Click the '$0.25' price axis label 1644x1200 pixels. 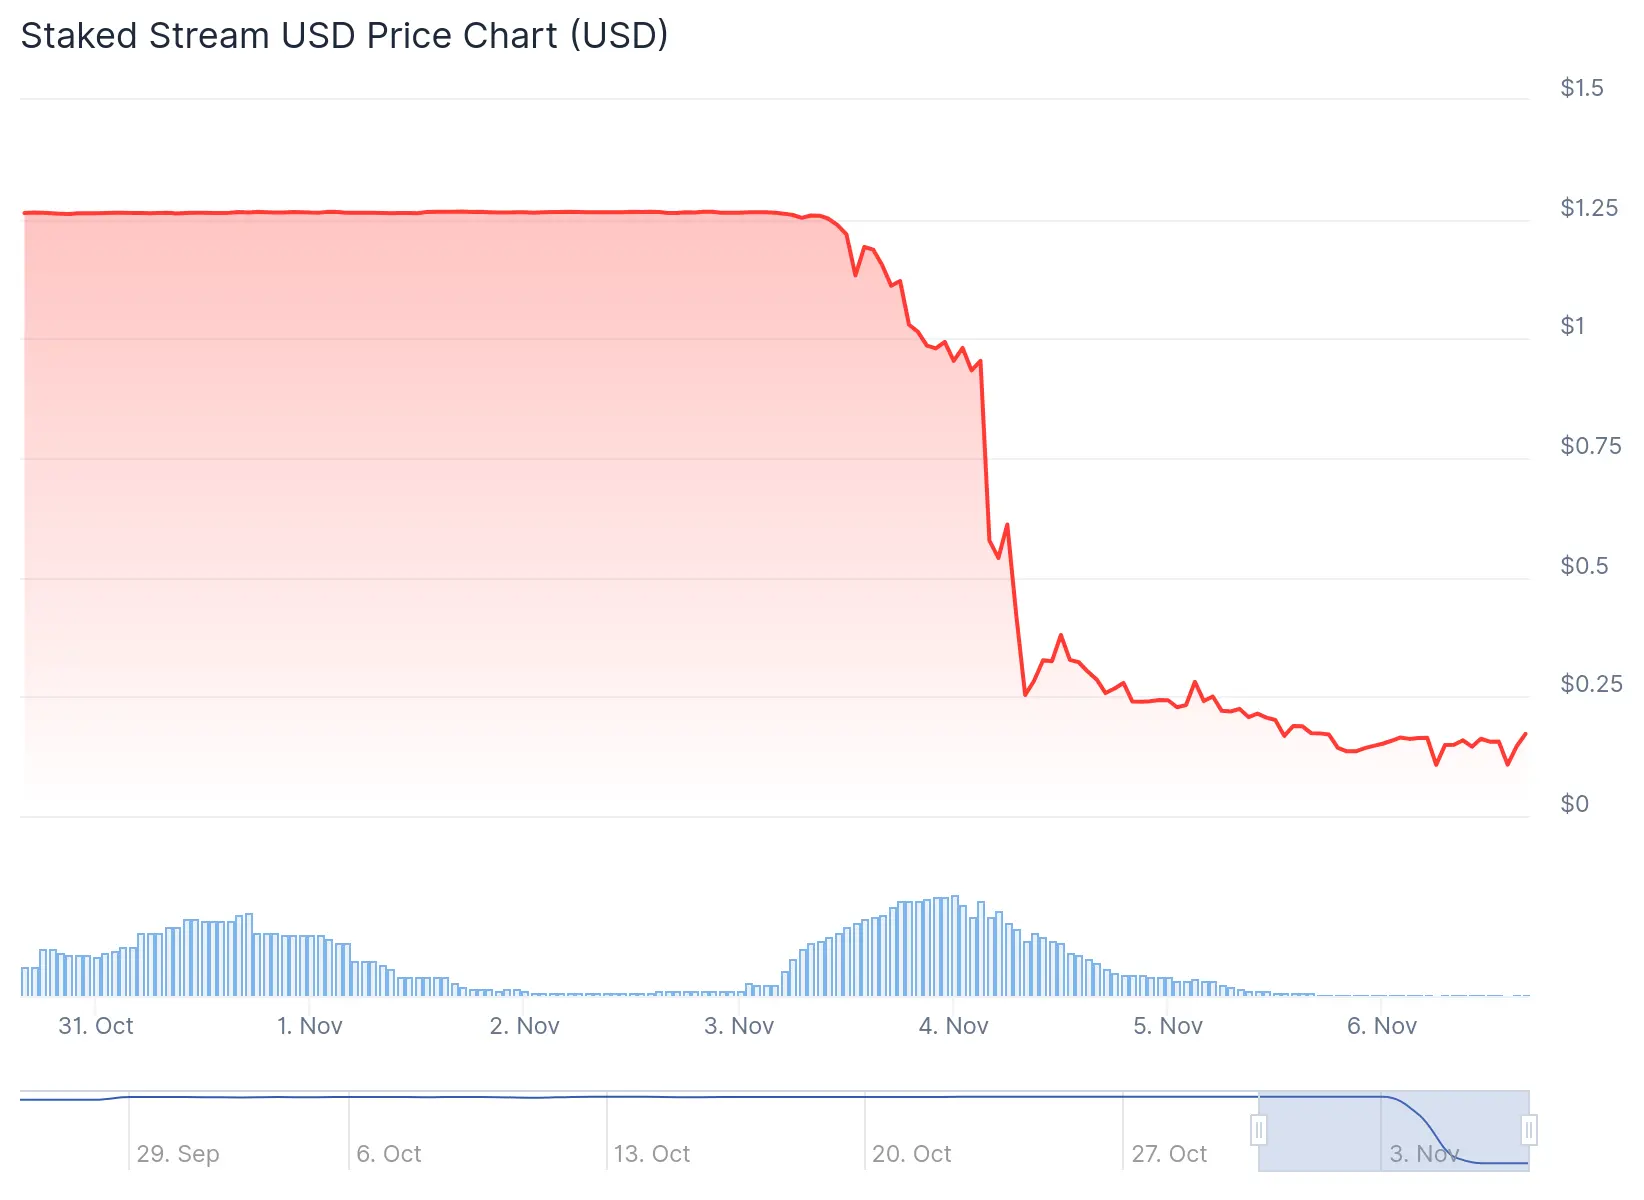pyautogui.click(x=1591, y=684)
